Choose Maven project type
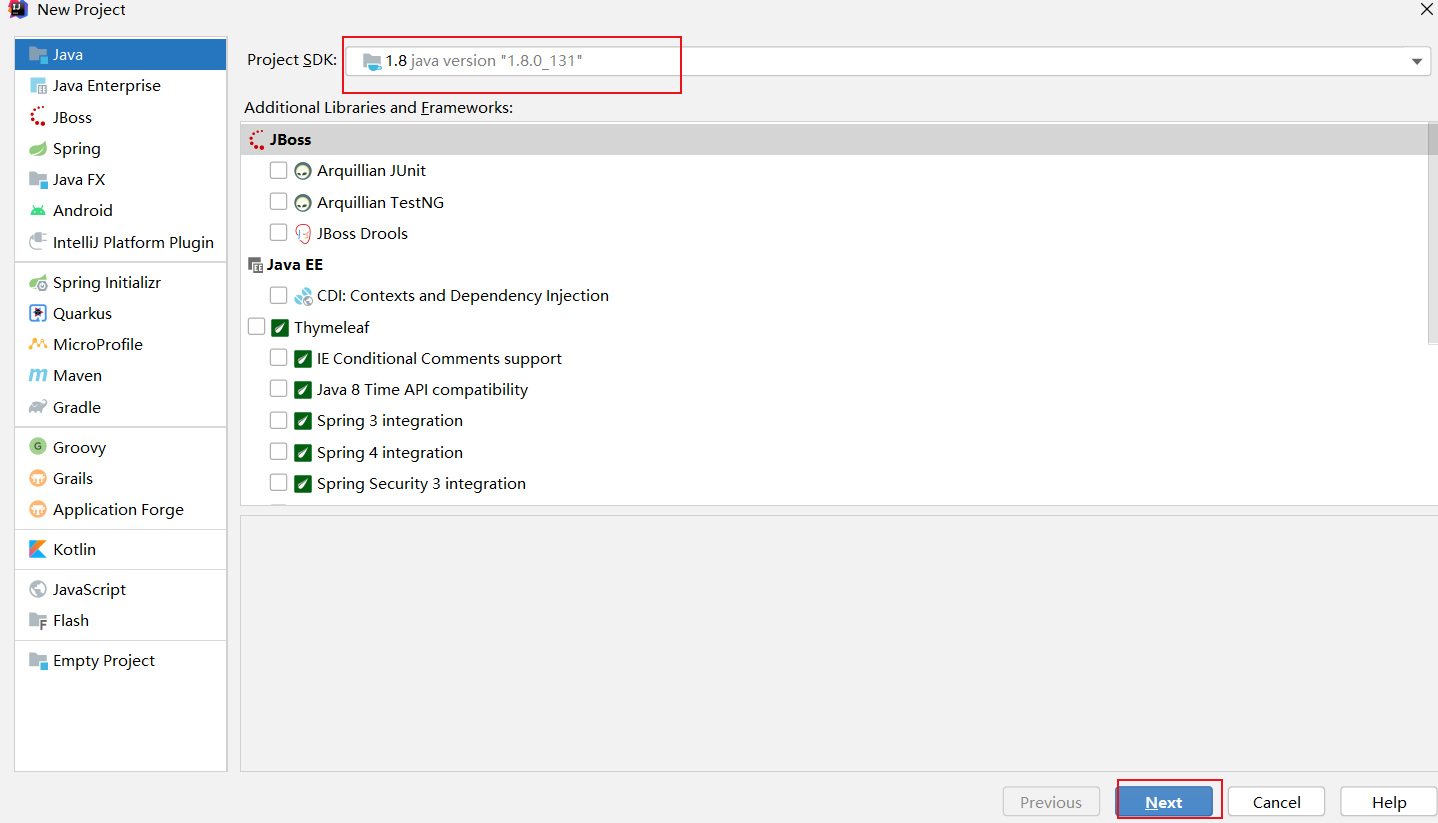Screen dimensions: 1438x823 120,375
